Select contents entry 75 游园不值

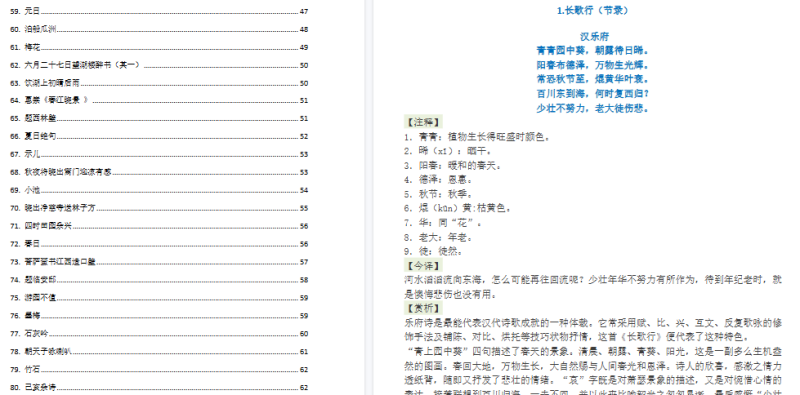[x=159, y=298]
